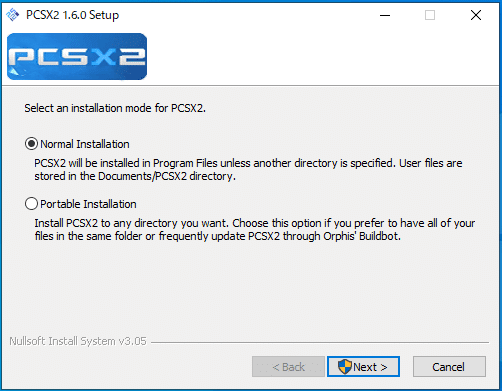The height and width of the screenshot is (391, 502).
Task: Click the Orphis' Buildbot description under Portable Installation
Action: [255, 230]
